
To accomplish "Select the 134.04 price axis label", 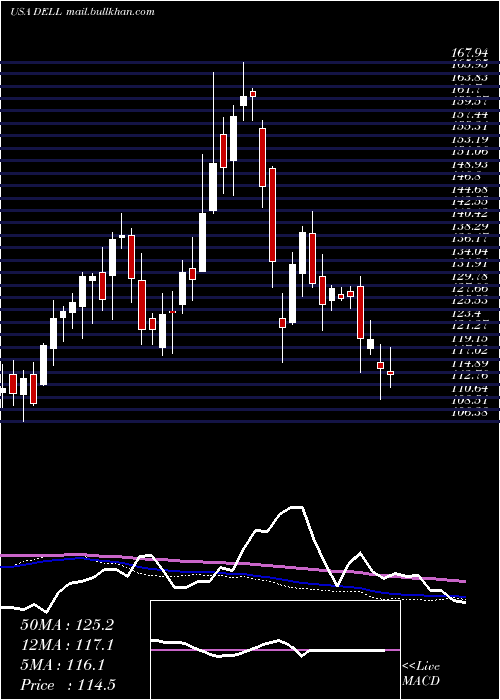I will pos(469,252).
